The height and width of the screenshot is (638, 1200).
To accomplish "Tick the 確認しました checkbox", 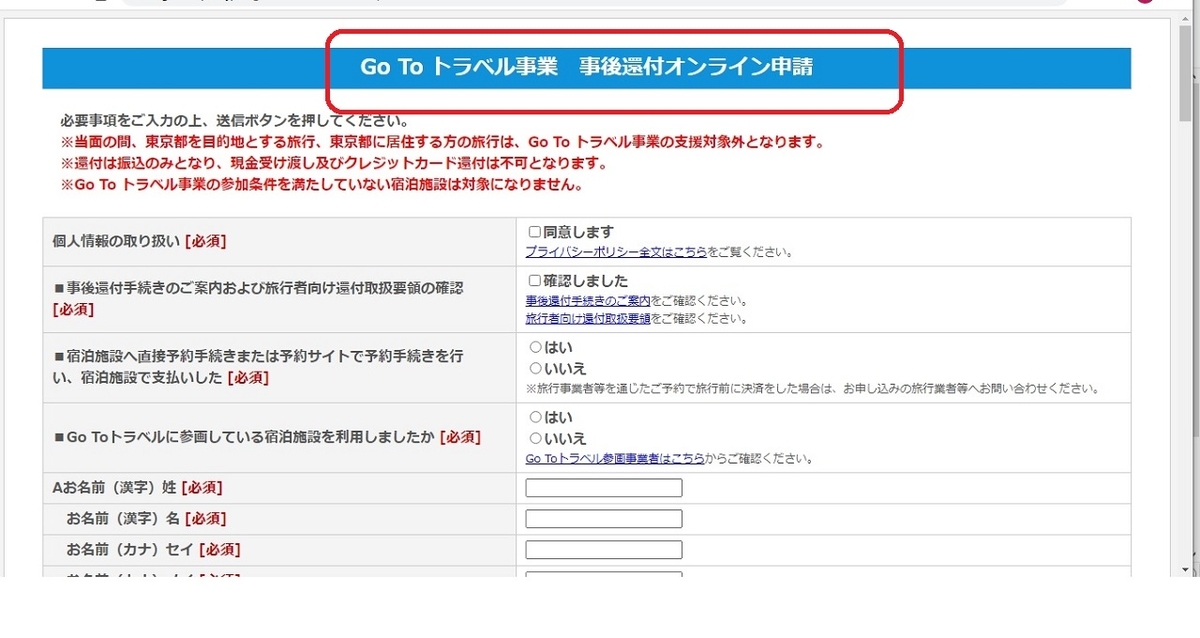I will pyautogui.click(x=534, y=281).
